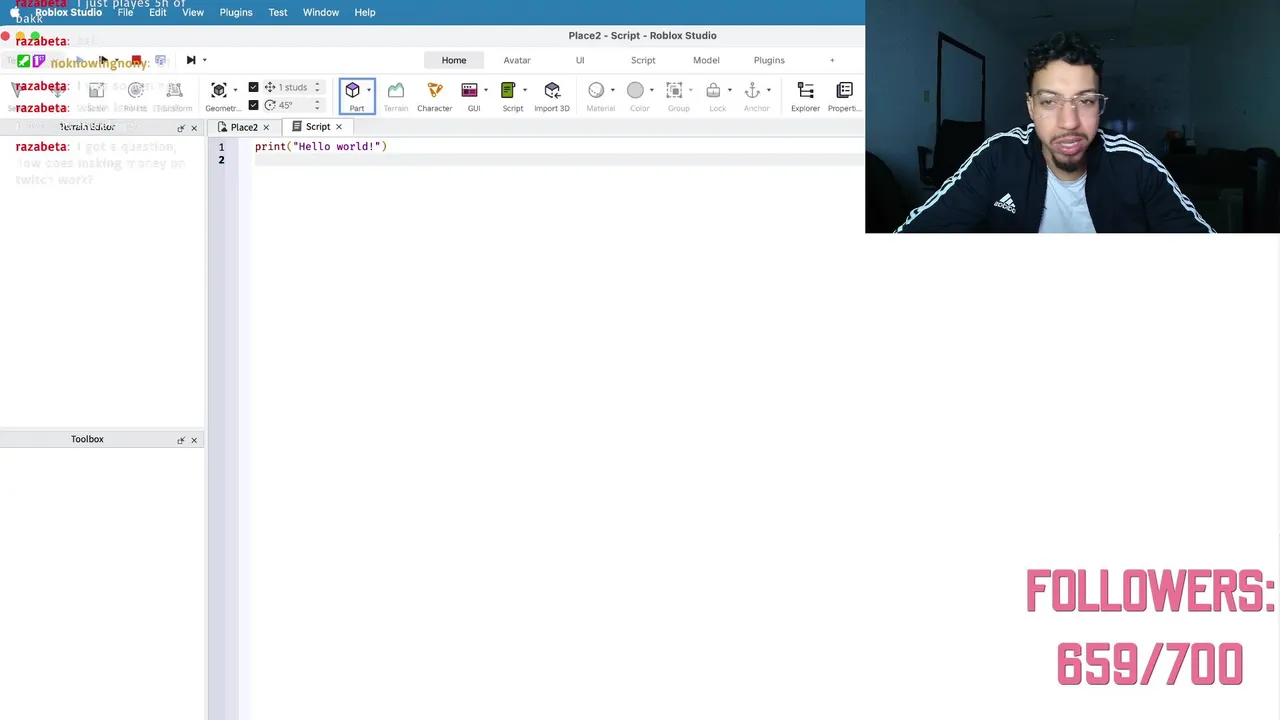Switch to the Script ribbon tab
Image resolution: width=1280 pixels, height=720 pixels.
point(643,60)
